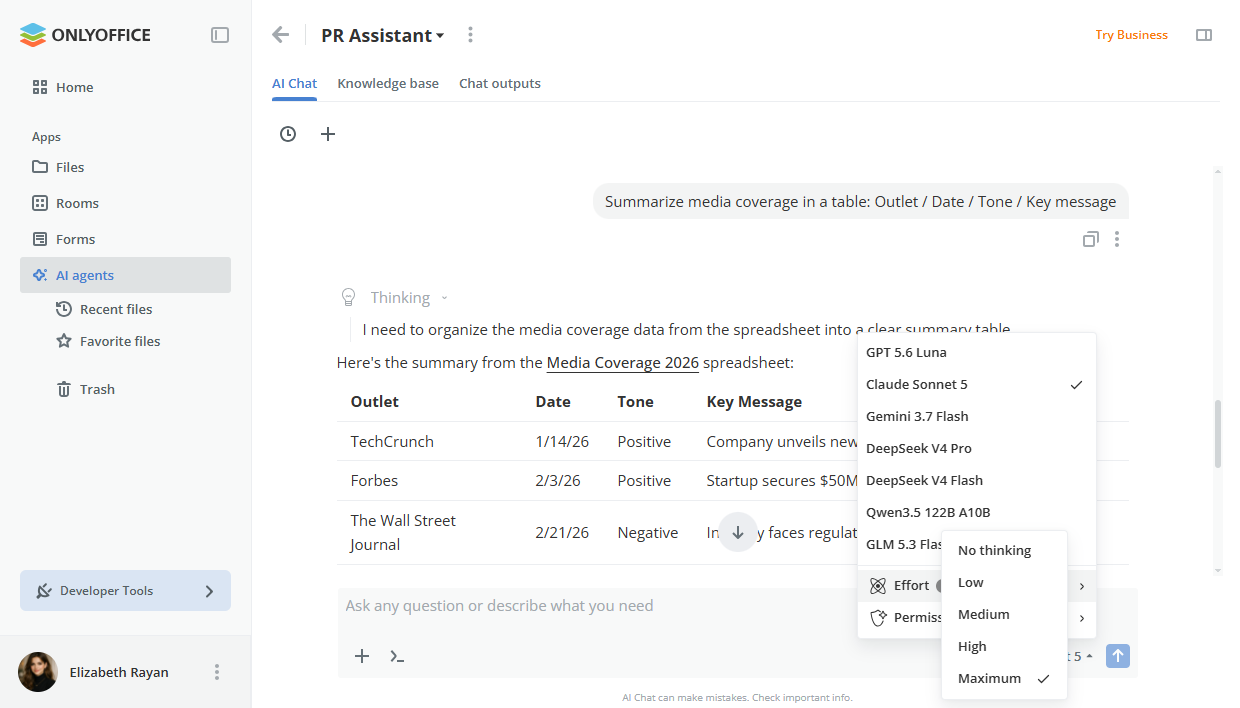
Task: Set effort to High
Action: pos(1004,646)
